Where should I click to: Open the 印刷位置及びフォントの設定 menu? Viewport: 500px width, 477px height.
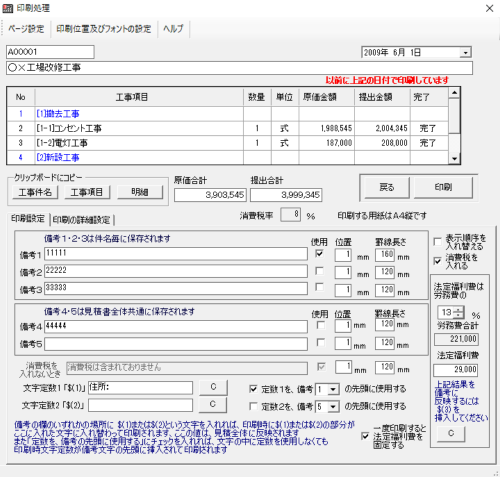click(x=104, y=29)
